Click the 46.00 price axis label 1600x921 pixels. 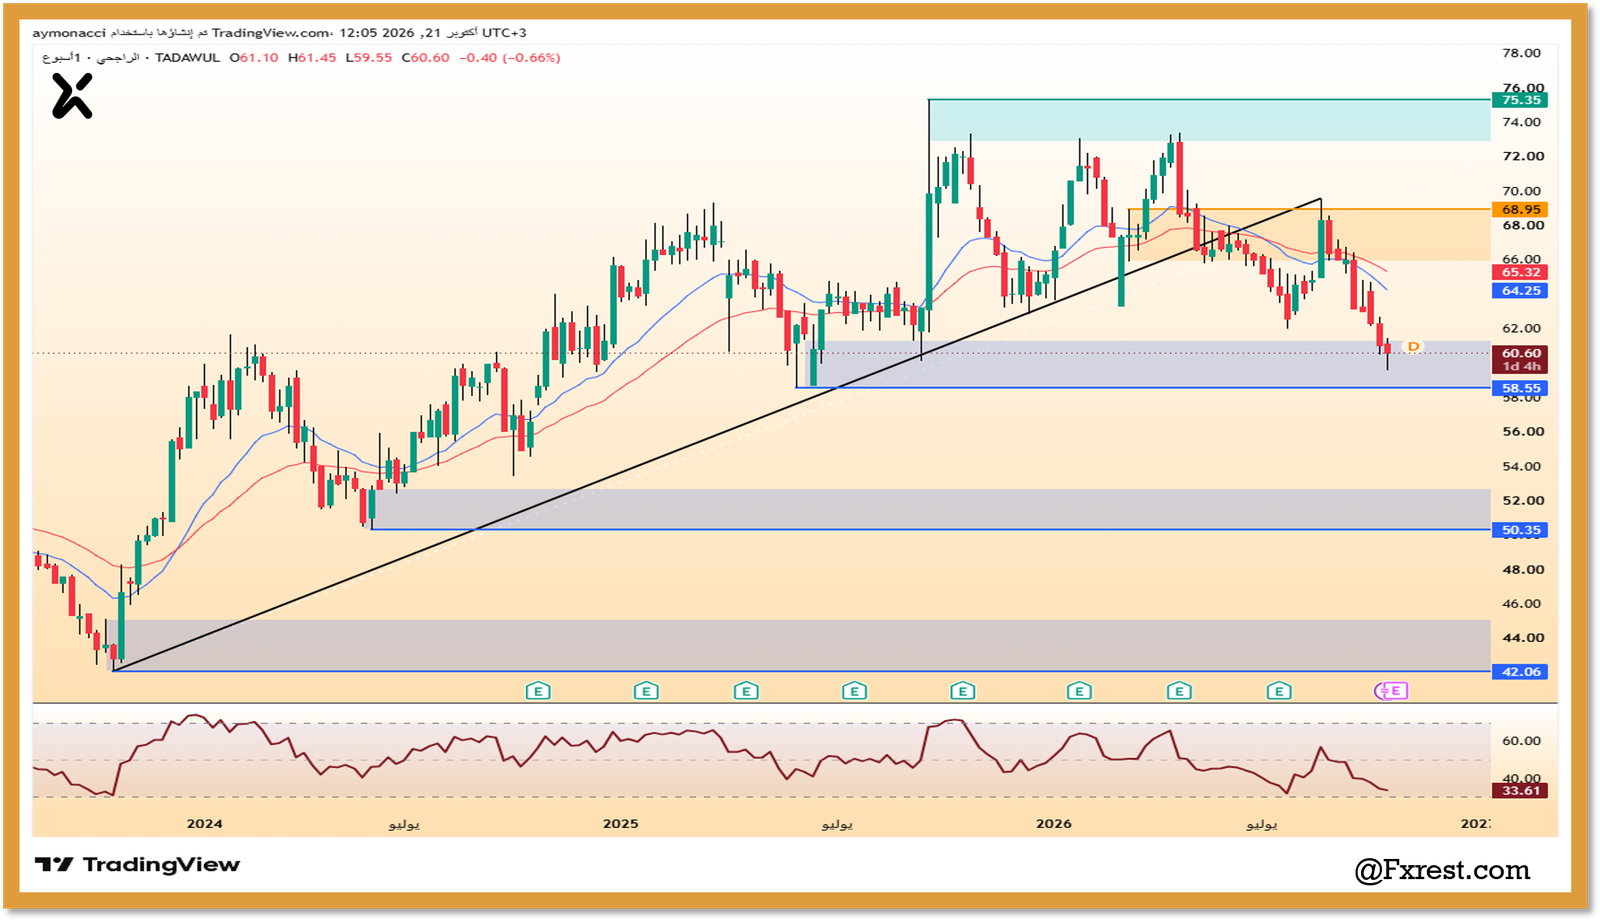click(x=1522, y=604)
